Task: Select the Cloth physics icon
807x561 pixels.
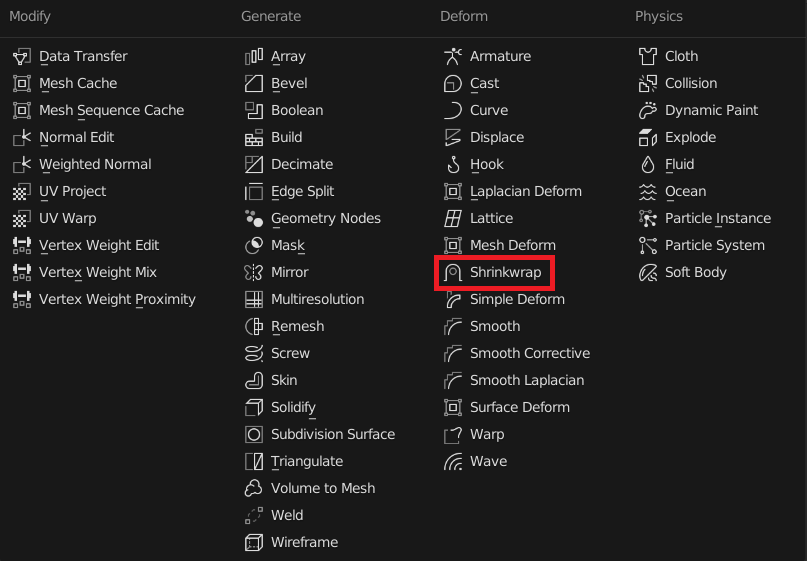Action: [x=648, y=57]
